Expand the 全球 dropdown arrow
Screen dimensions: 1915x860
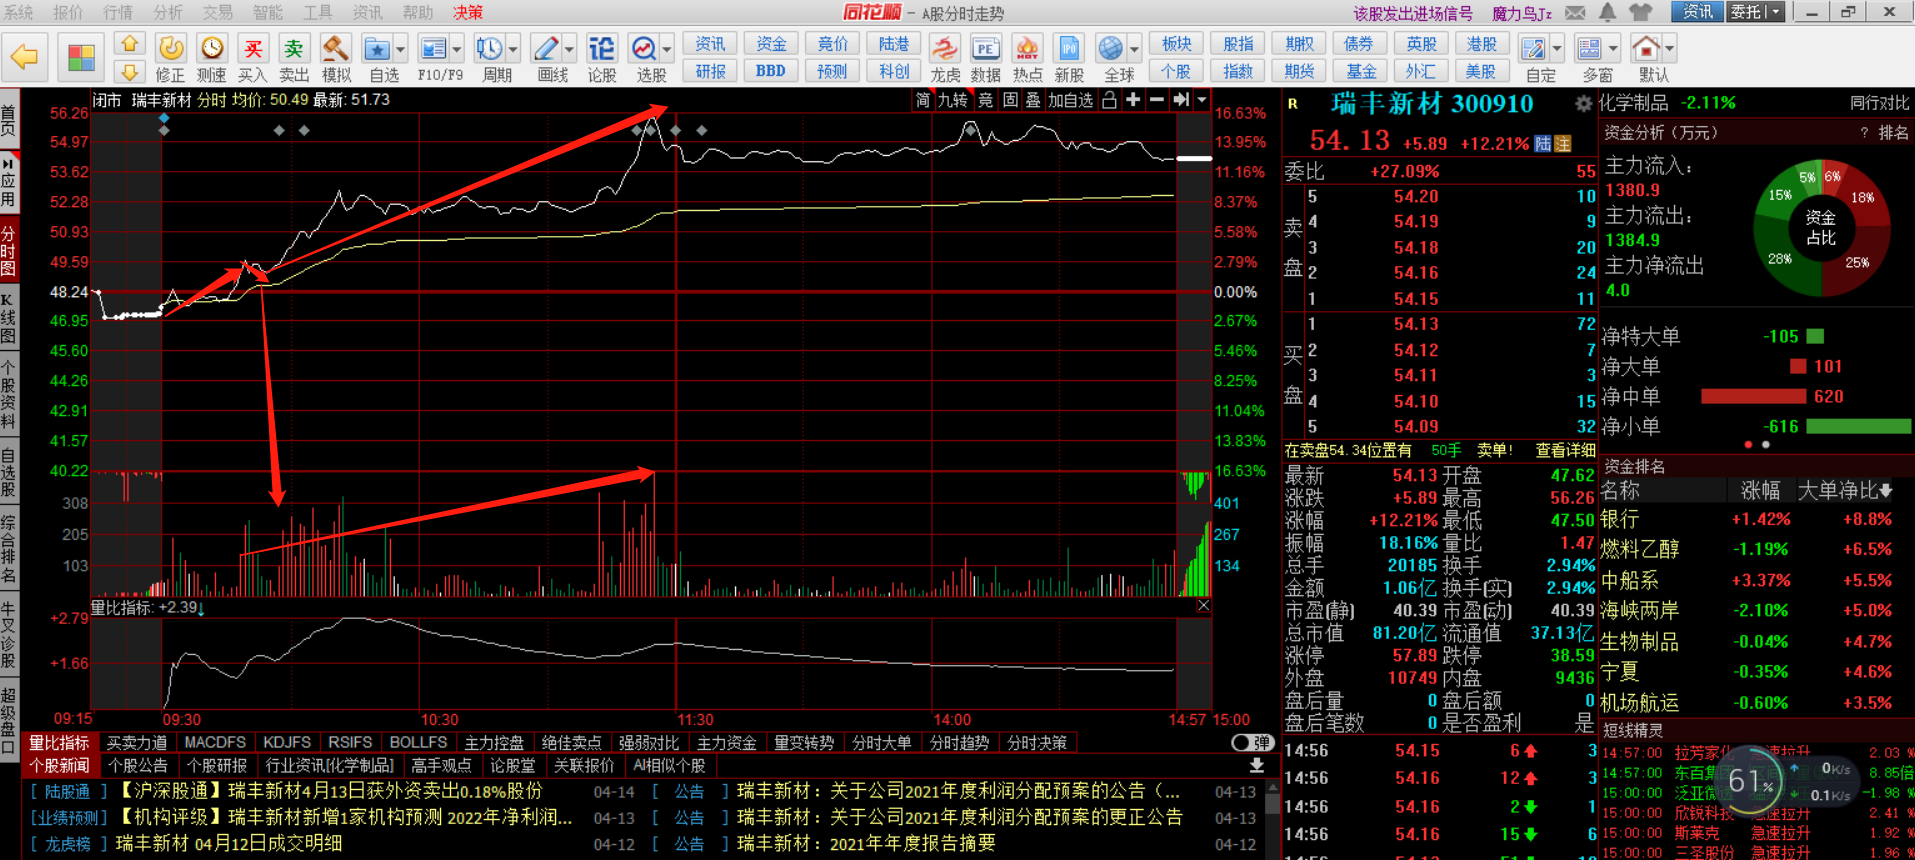point(1134,49)
